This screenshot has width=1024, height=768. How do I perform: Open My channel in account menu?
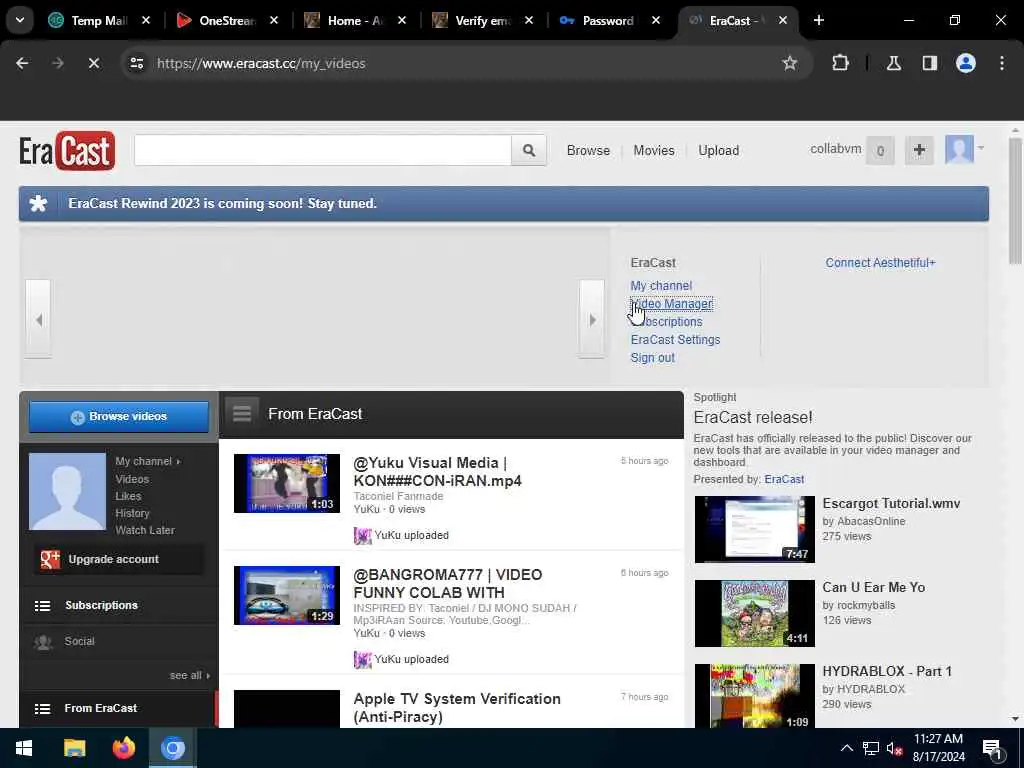point(661,285)
